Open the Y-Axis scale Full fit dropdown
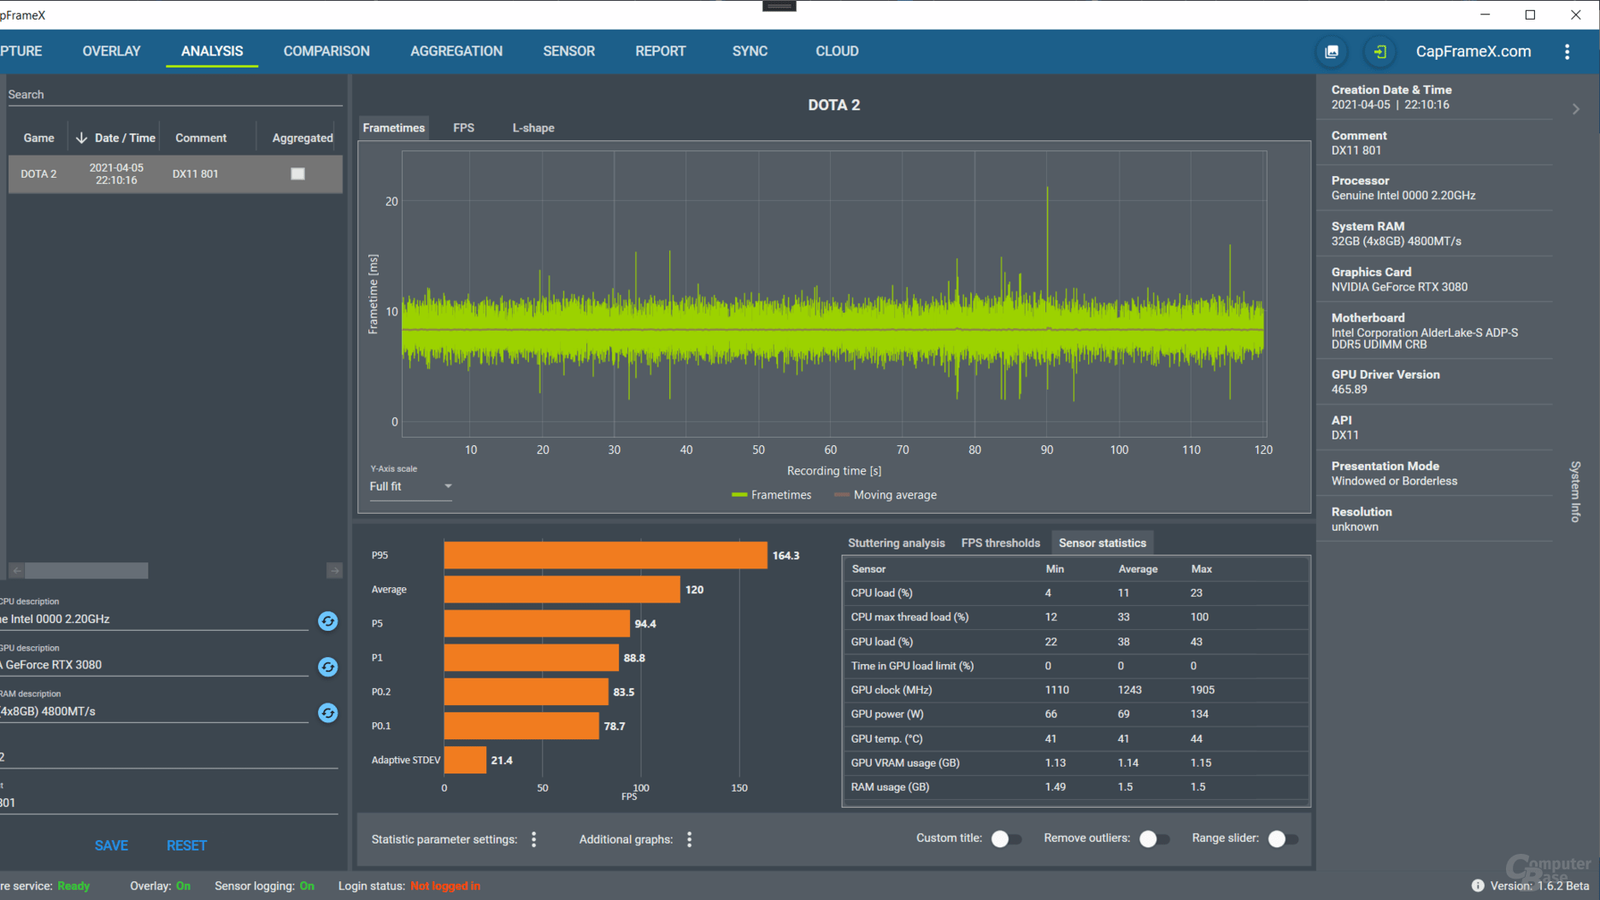The width and height of the screenshot is (1600, 900). pos(410,487)
